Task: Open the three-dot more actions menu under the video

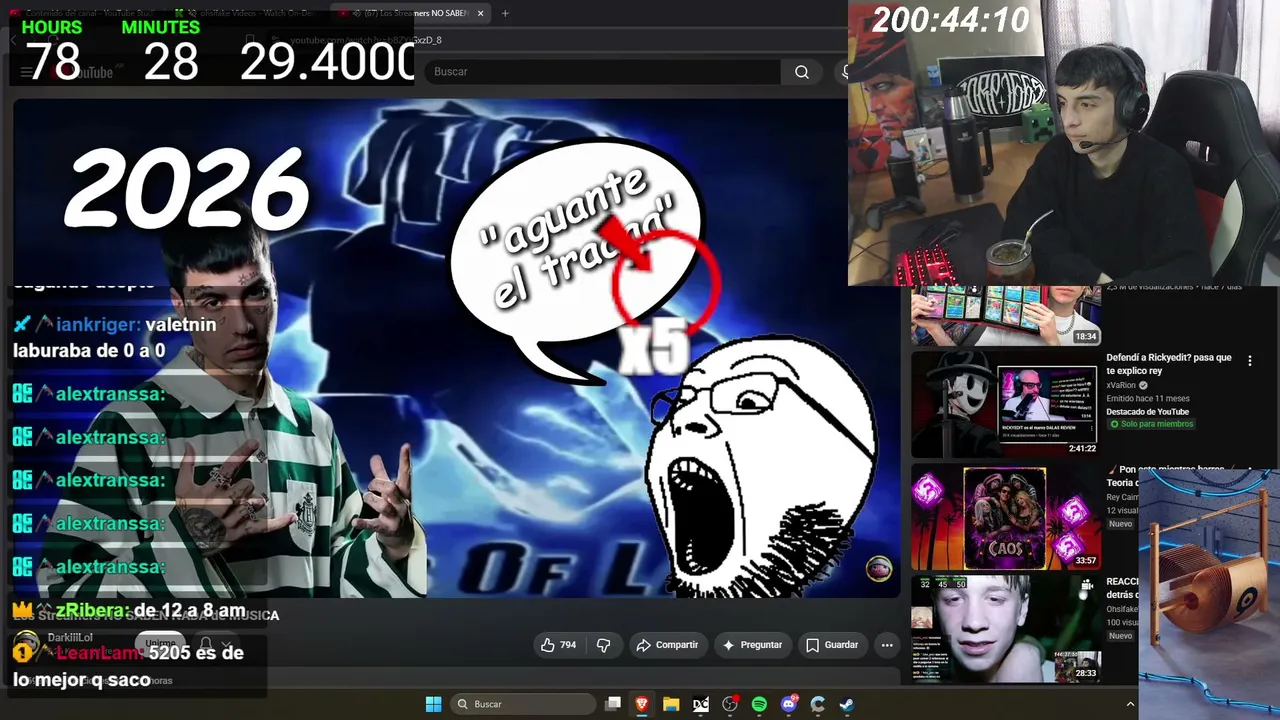Action: coord(886,645)
